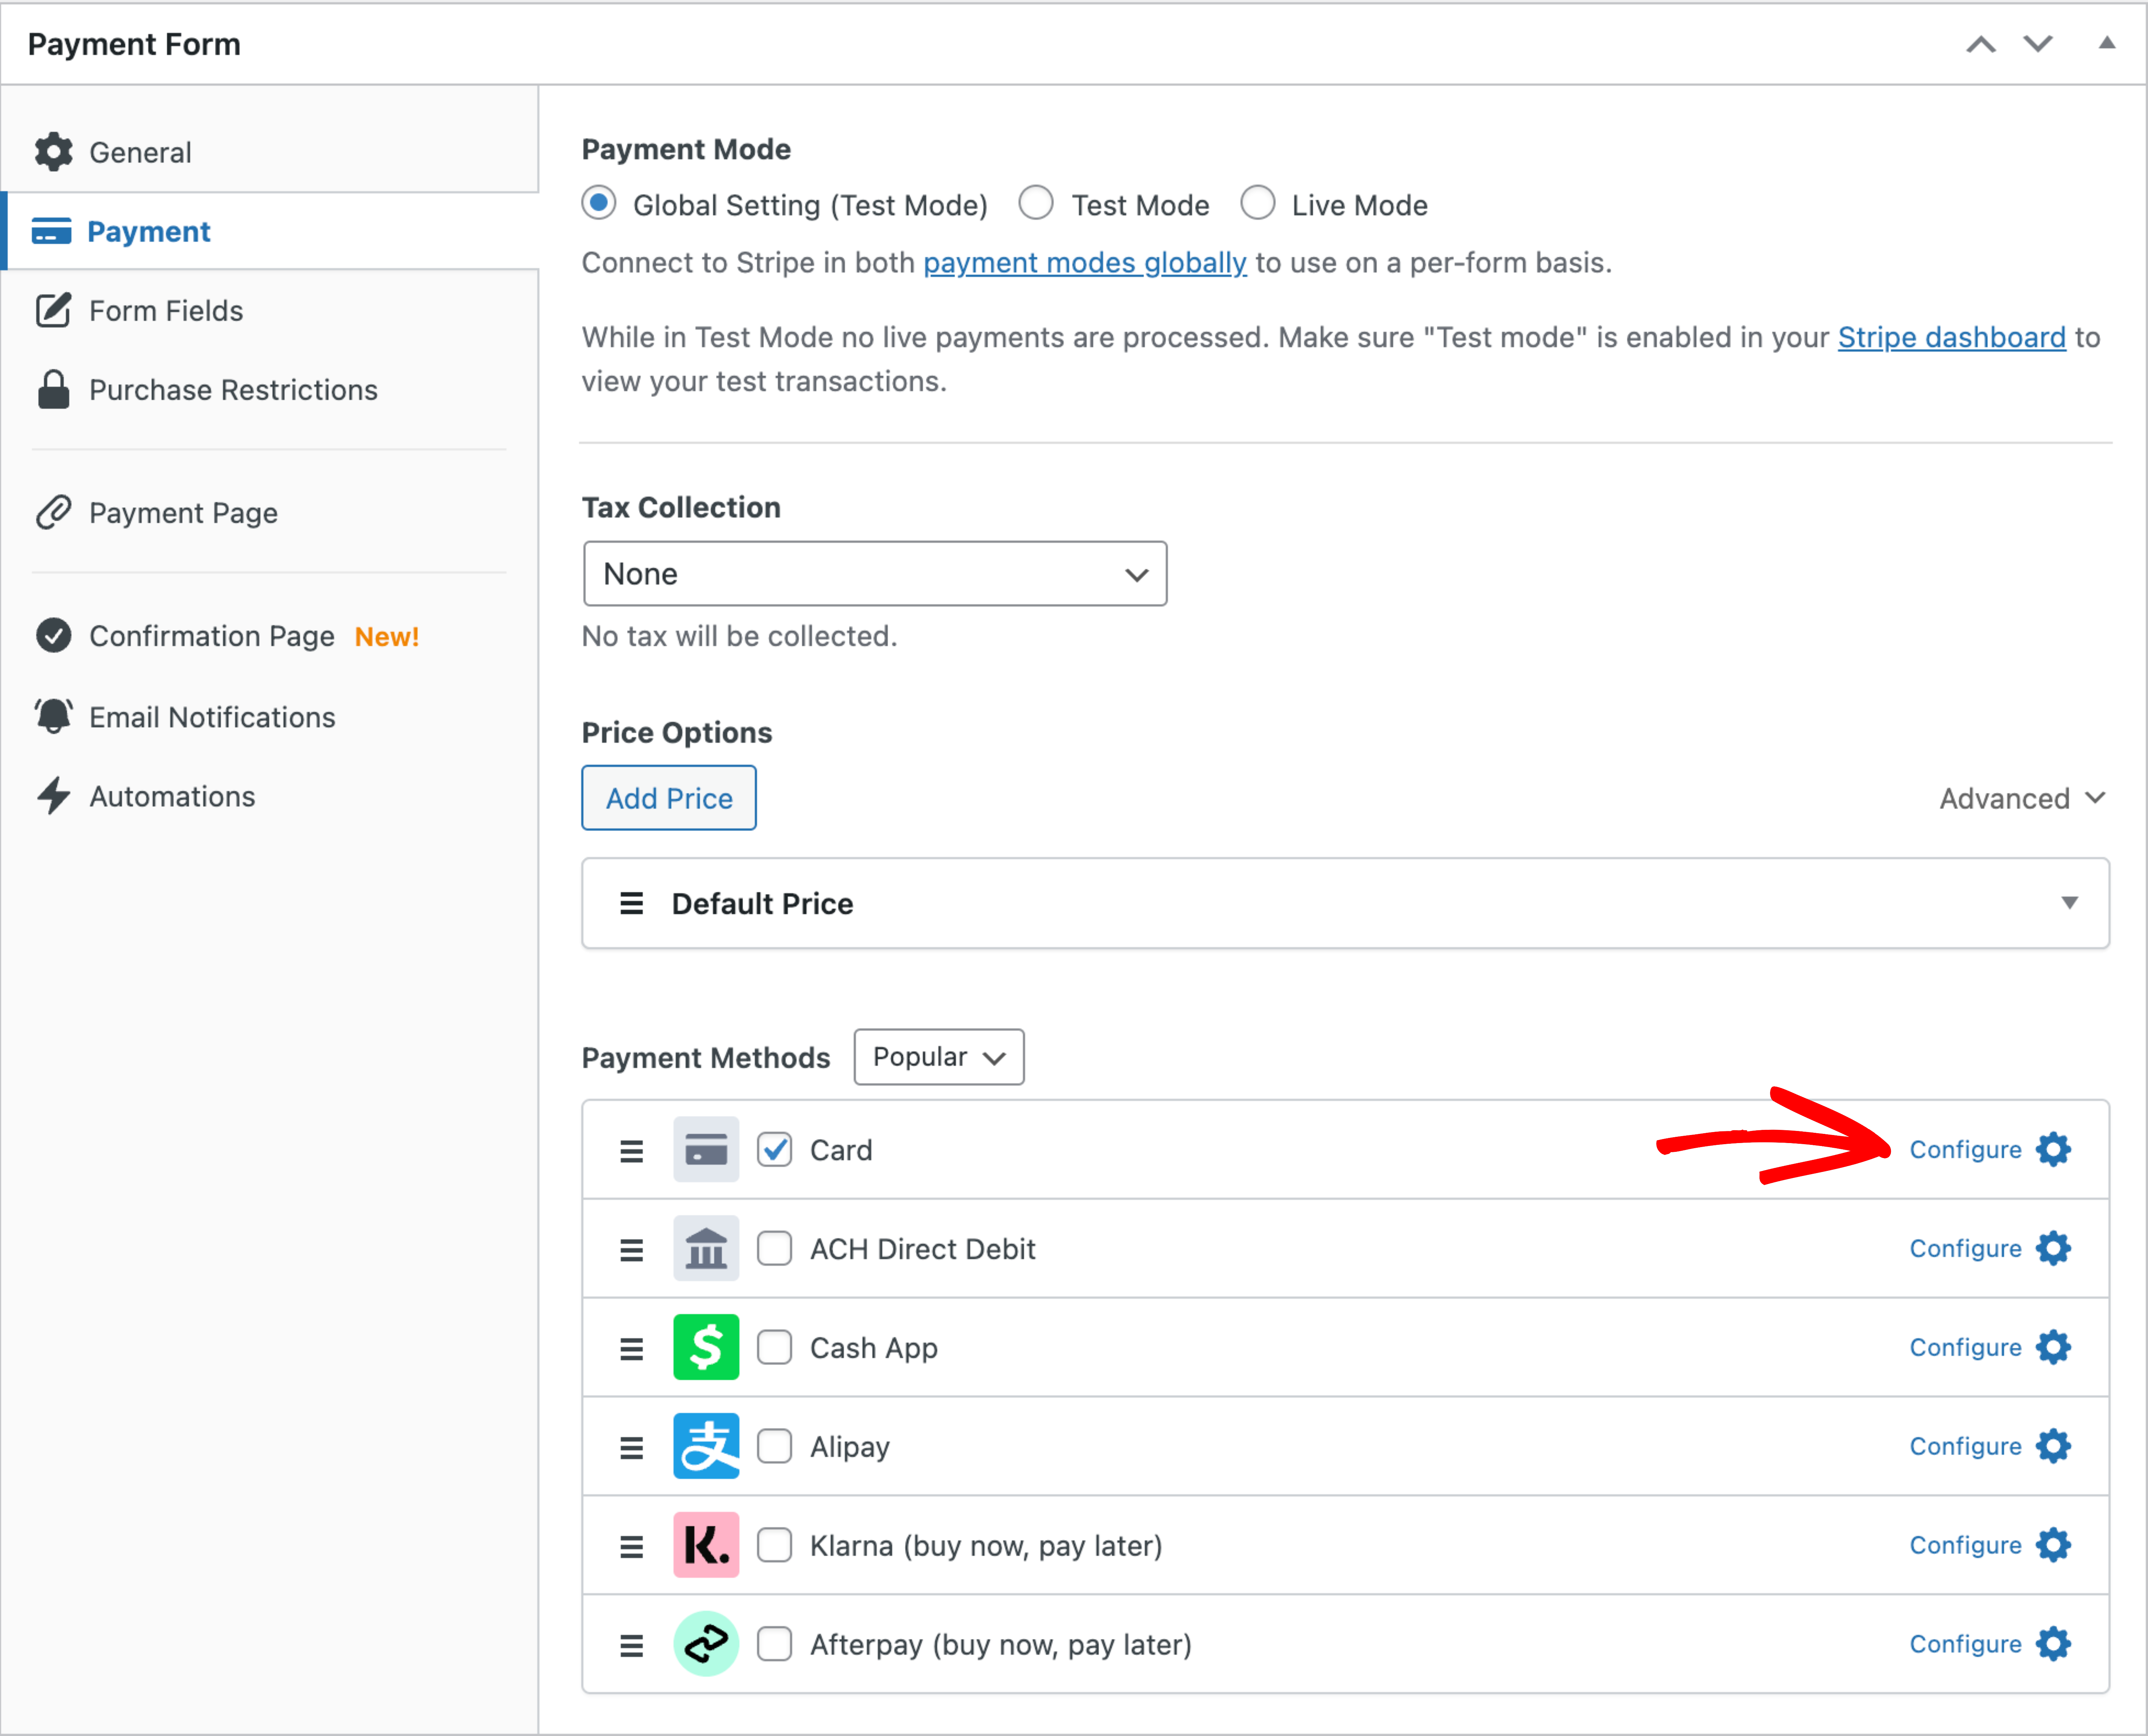The image size is (2148, 1736).
Task: Switch to the Email Notifications tab
Action: [x=212, y=717]
